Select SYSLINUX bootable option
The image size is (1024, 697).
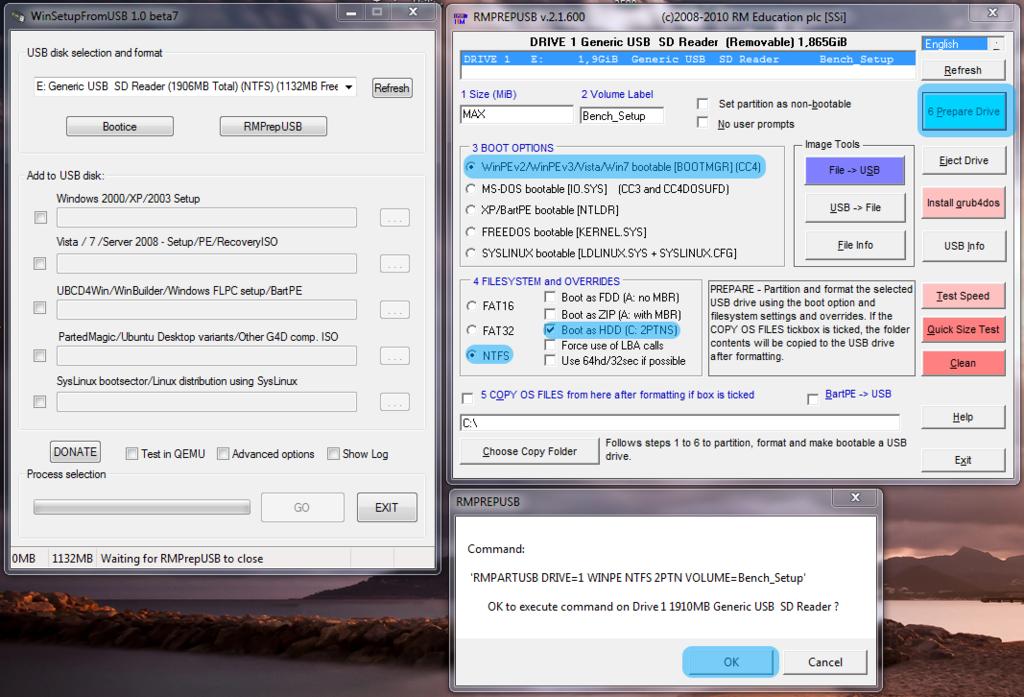pyautogui.click(x=471, y=253)
